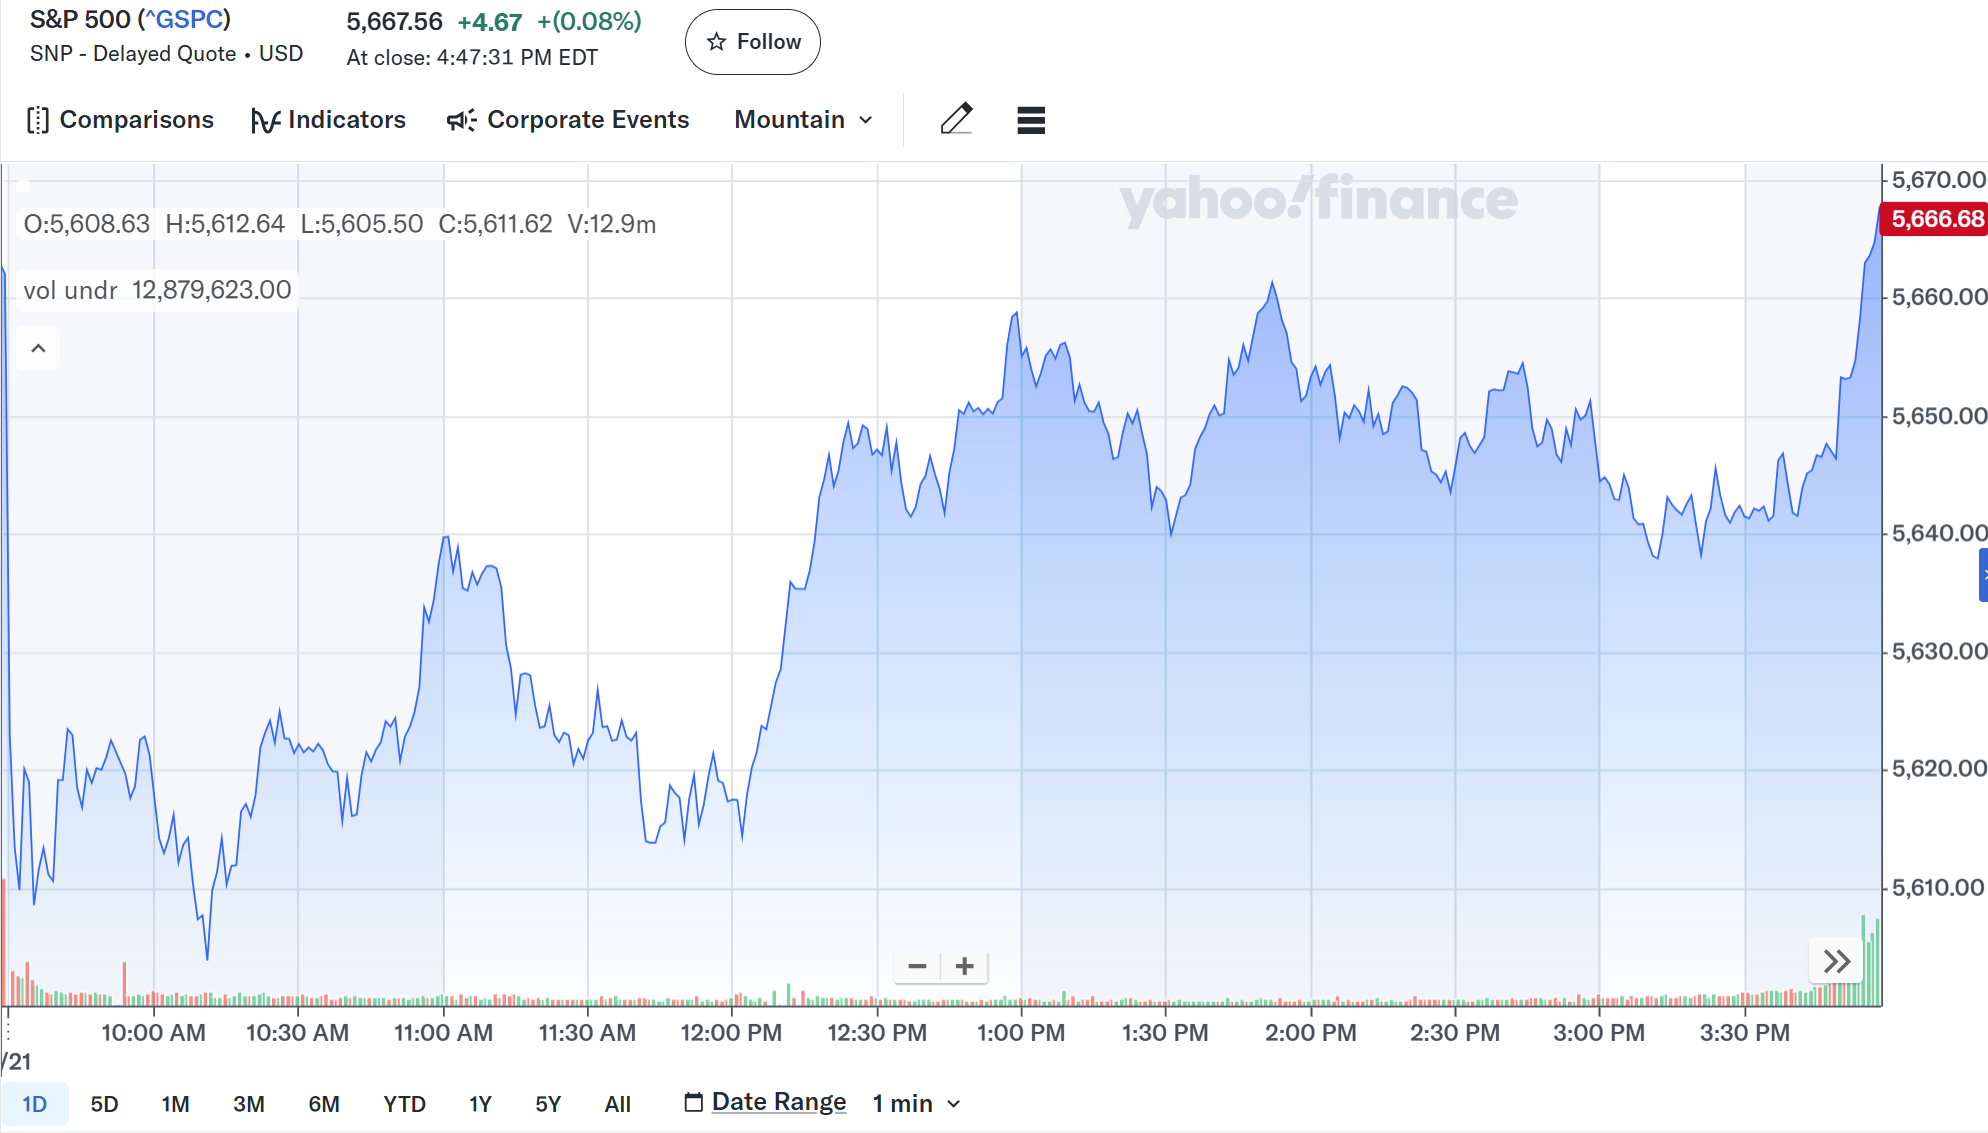Image resolution: width=1988 pixels, height=1133 pixels.
Task: Open the Indicators menu
Action: click(x=328, y=120)
